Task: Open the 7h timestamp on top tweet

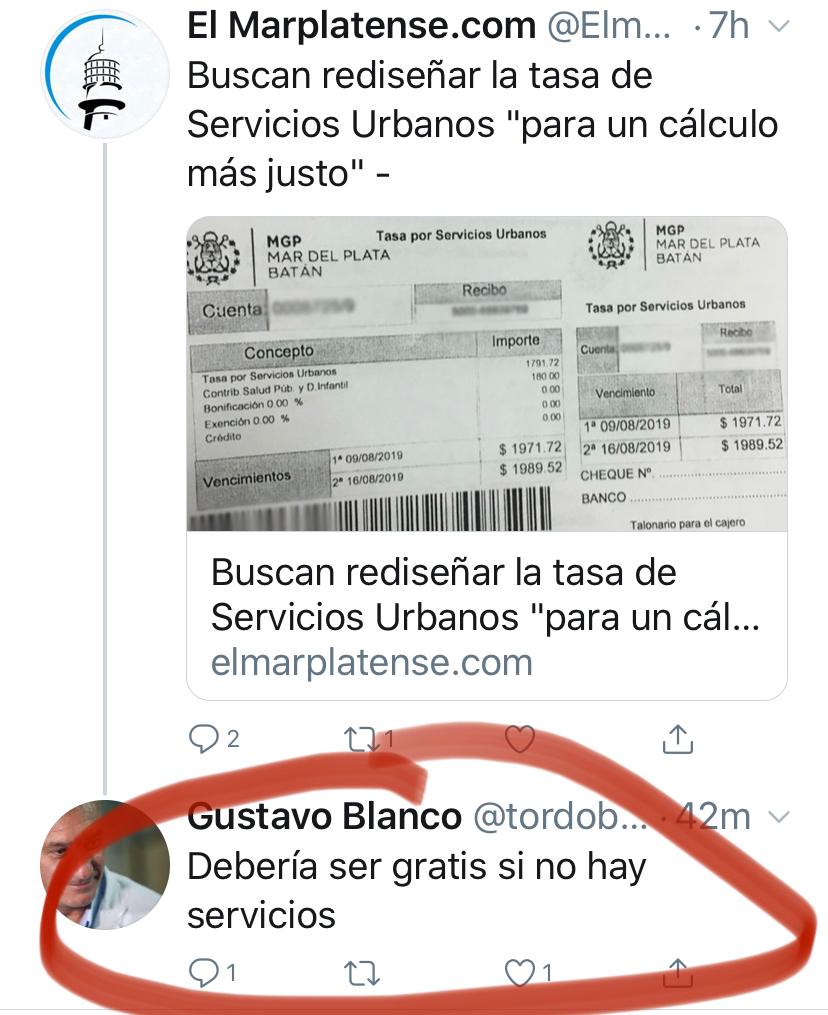Action: tap(729, 26)
